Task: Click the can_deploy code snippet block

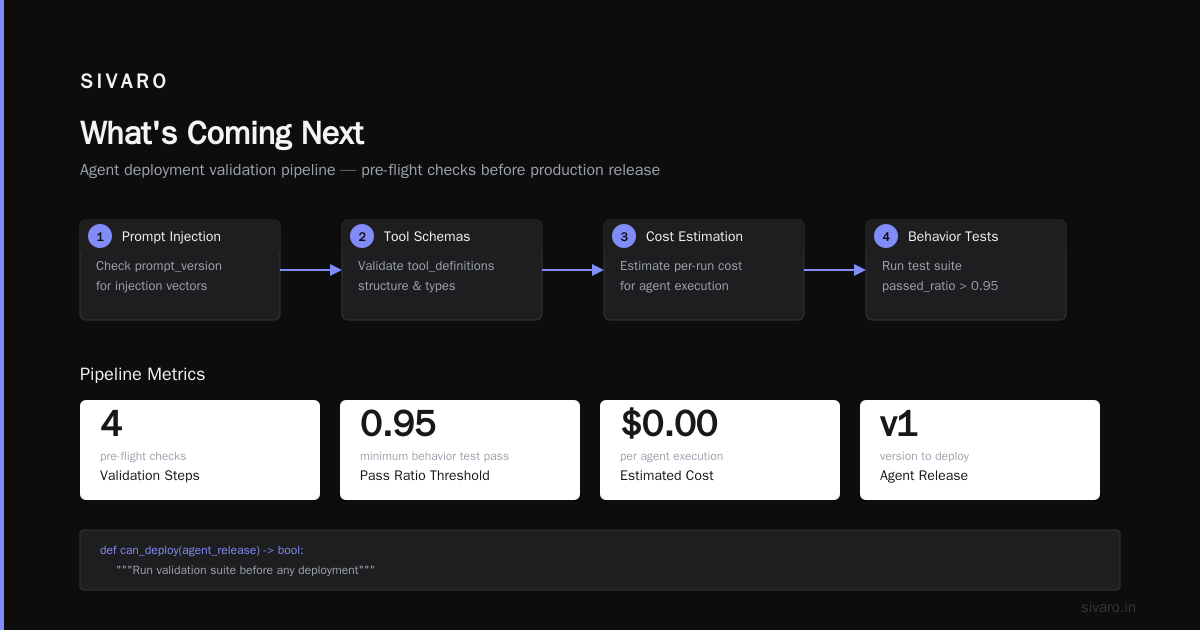Action: 600,560
